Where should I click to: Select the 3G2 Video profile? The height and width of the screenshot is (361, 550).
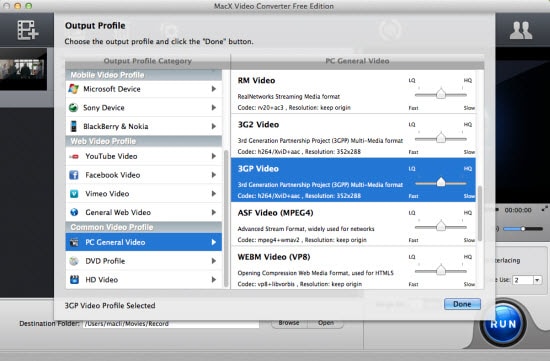pyautogui.click(x=354, y=136)
